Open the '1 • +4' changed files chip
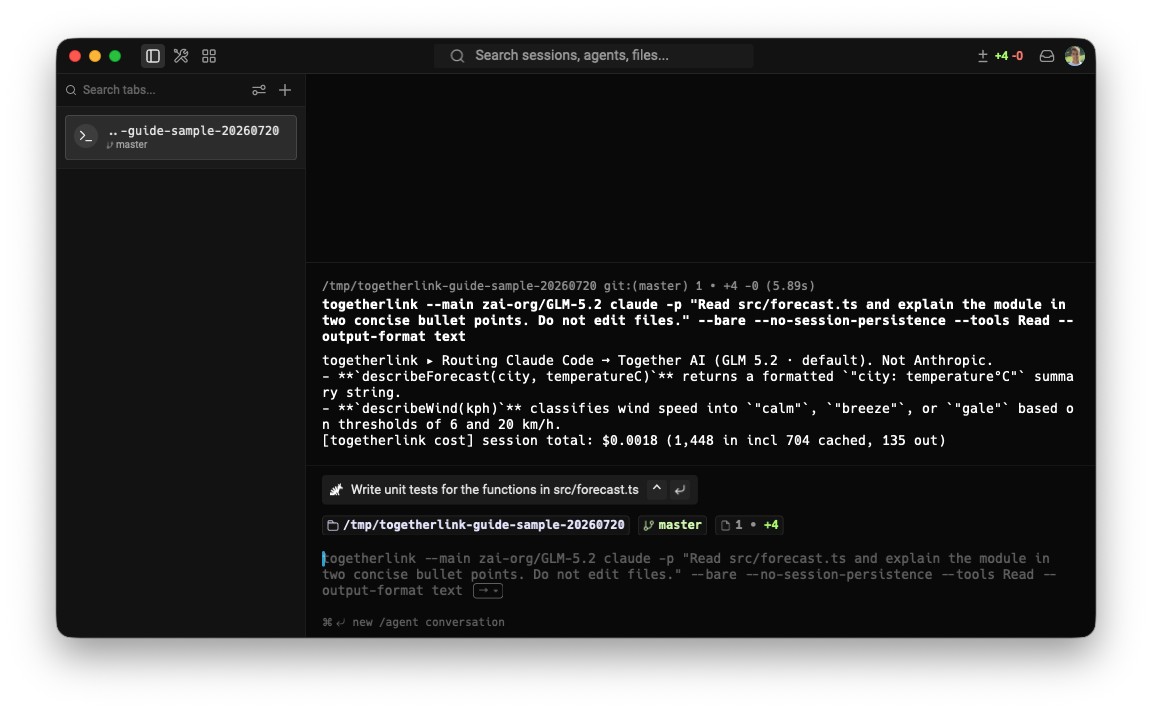This screenshot has height=712, width=1152. (749, 525)
